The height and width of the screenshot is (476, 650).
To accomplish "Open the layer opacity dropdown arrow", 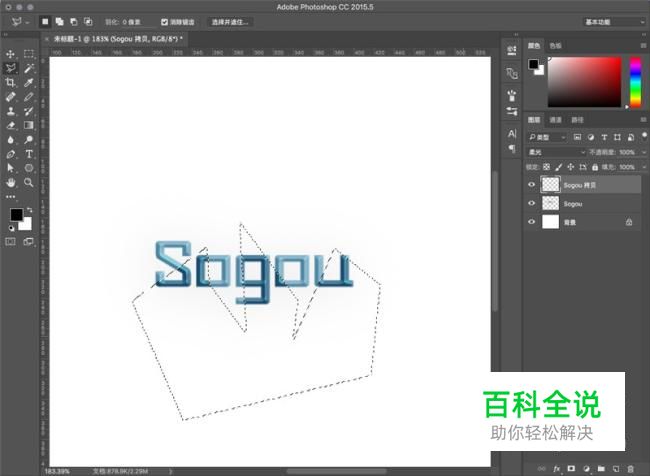I will pyautogui.click(x=643, y=152).
